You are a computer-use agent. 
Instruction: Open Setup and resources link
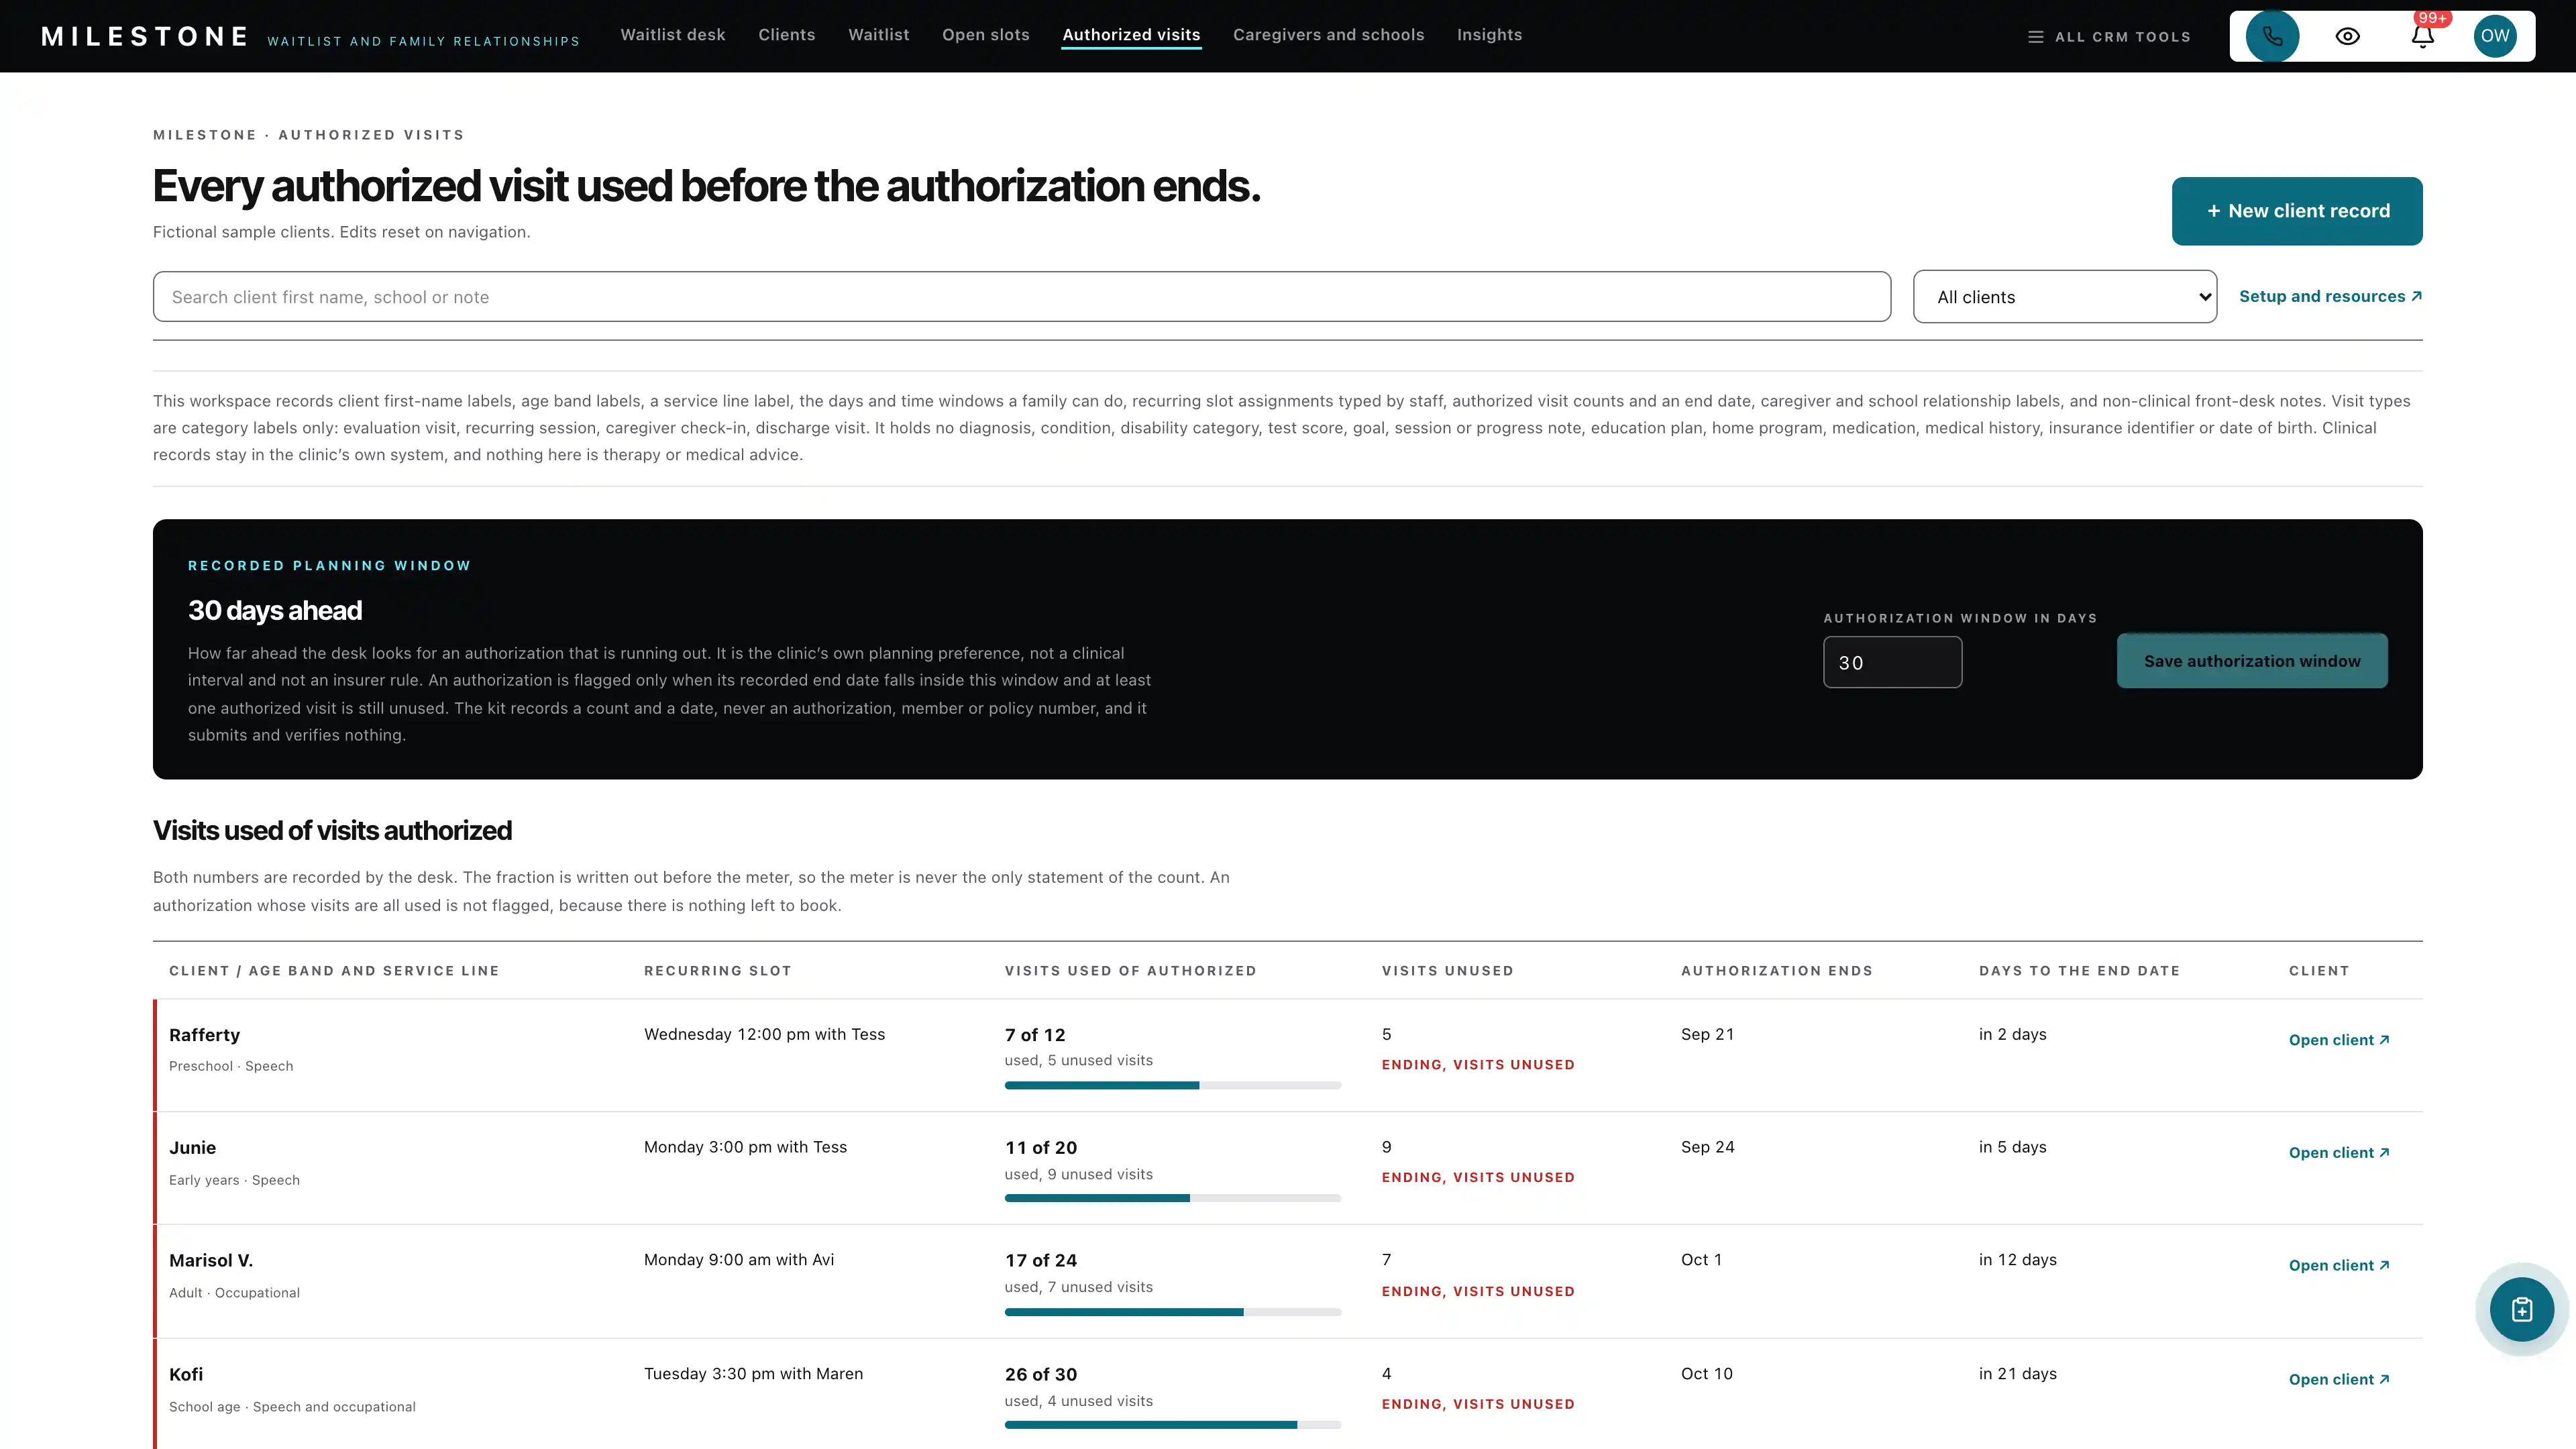click(x=2330, y=296)
